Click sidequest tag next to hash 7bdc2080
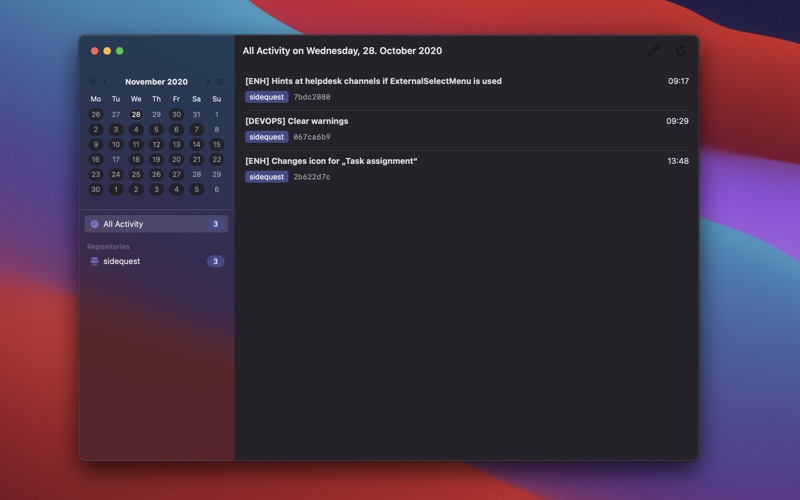This screenshot has width=800, height=500. click(x=266, y=97)
